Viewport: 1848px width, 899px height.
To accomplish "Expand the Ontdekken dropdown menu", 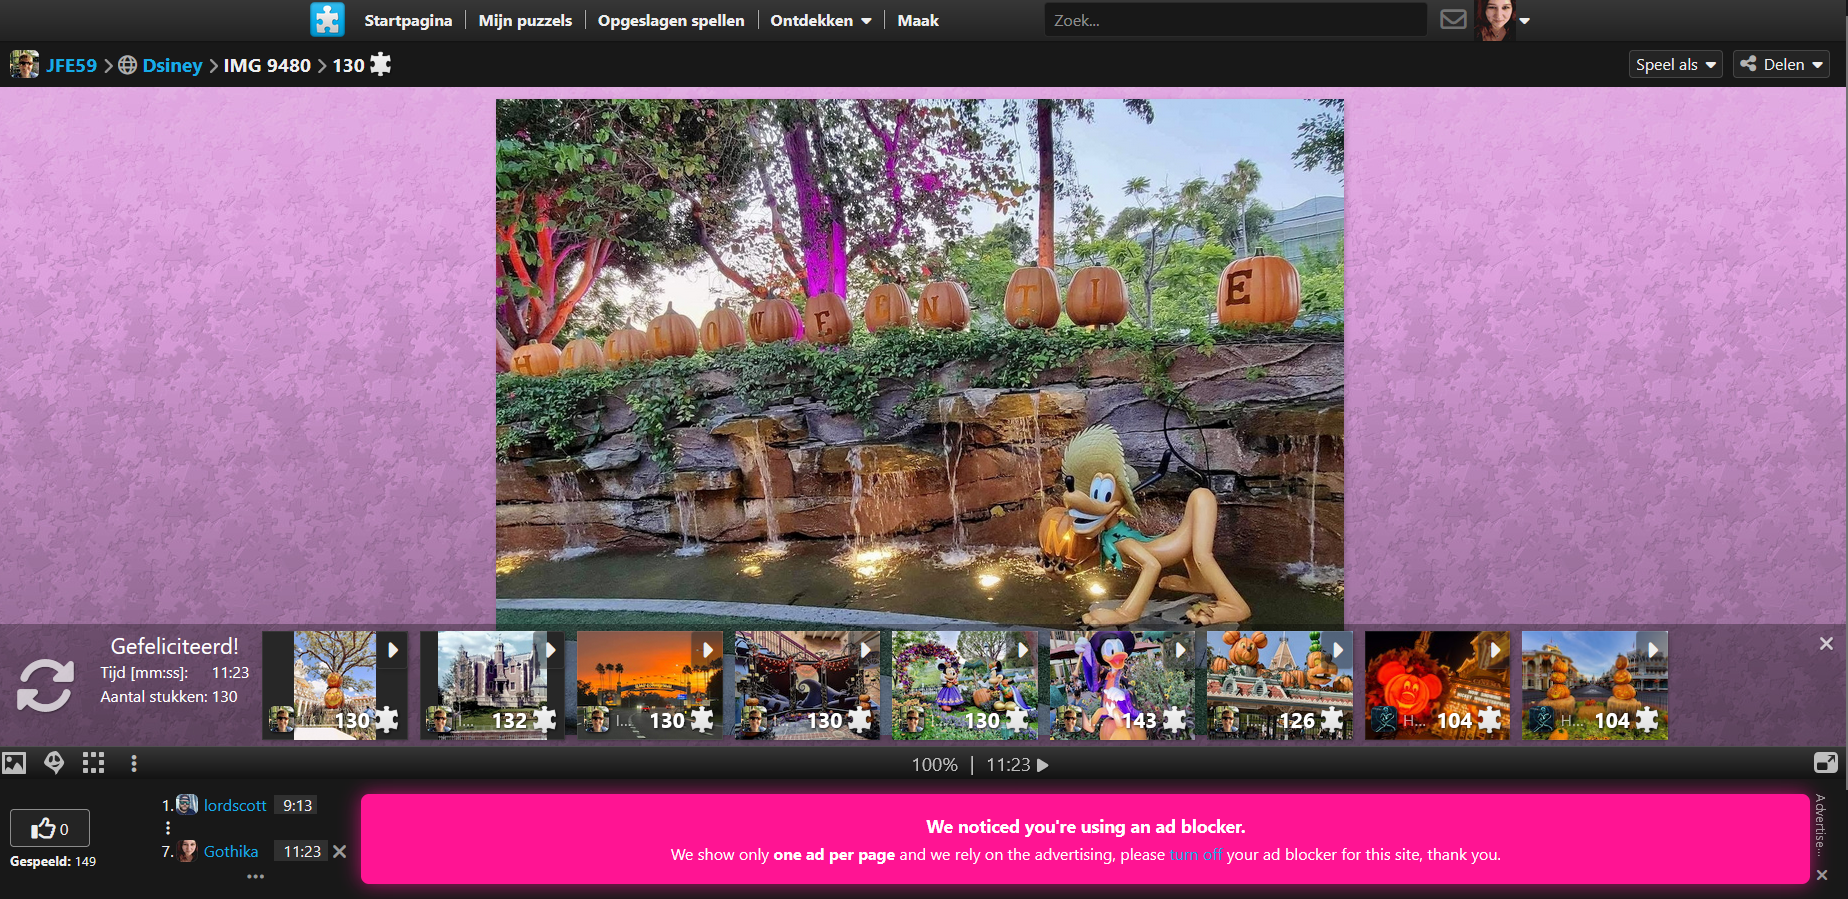I will tap(820, 20).
